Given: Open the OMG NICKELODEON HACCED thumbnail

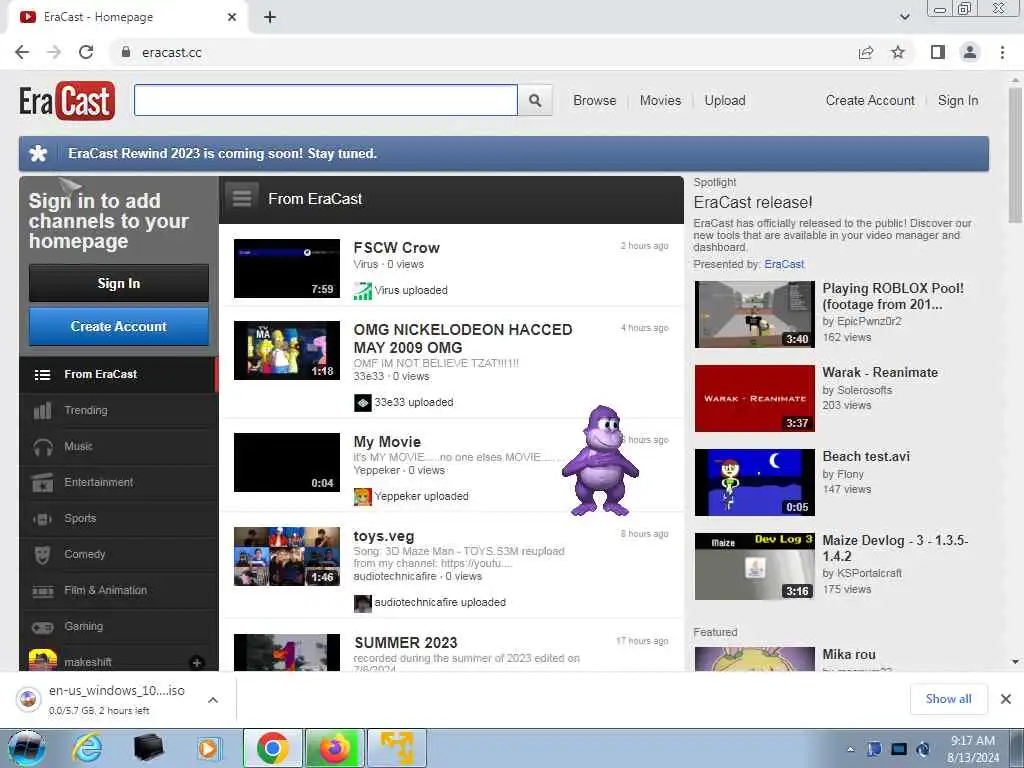Looking at the screenshot, I should pos(287,350).
